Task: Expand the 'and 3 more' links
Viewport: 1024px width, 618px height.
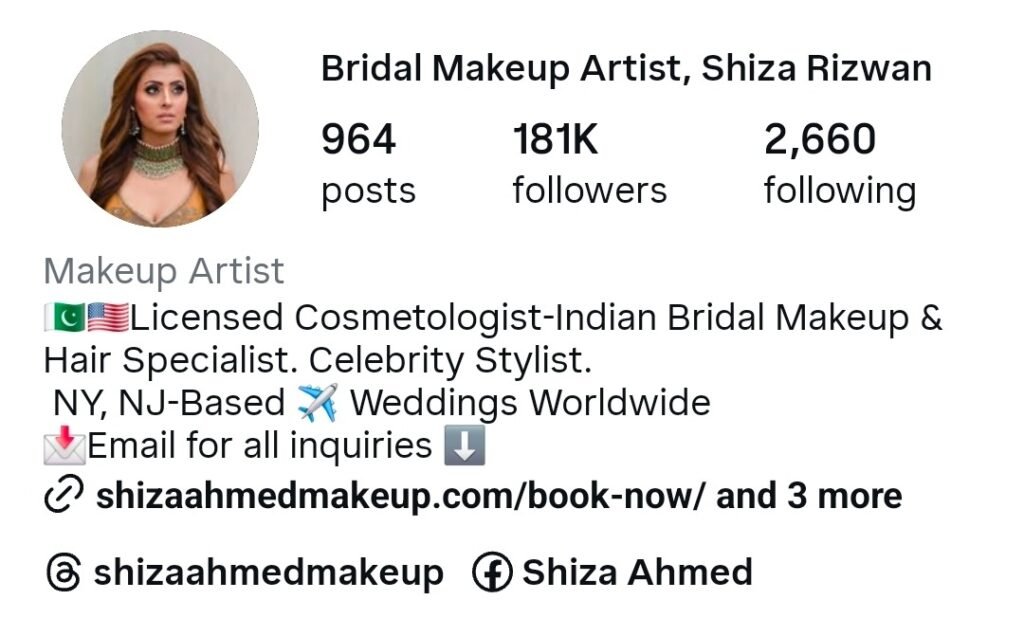Action: tap(809, 496)
